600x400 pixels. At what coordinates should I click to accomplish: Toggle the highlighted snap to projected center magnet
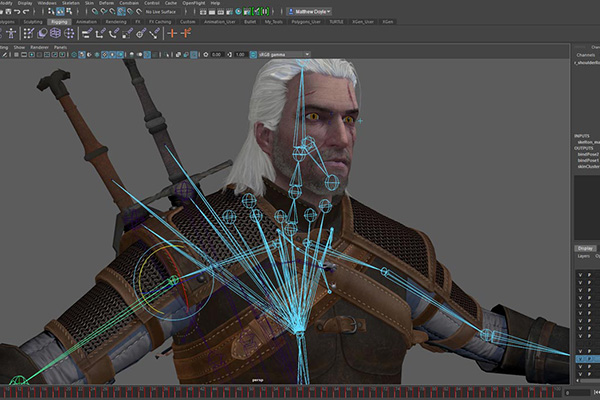[x=121, y=12]
